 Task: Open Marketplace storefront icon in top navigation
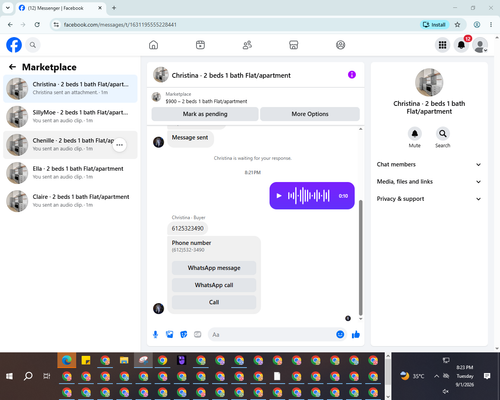click(294, 45)
